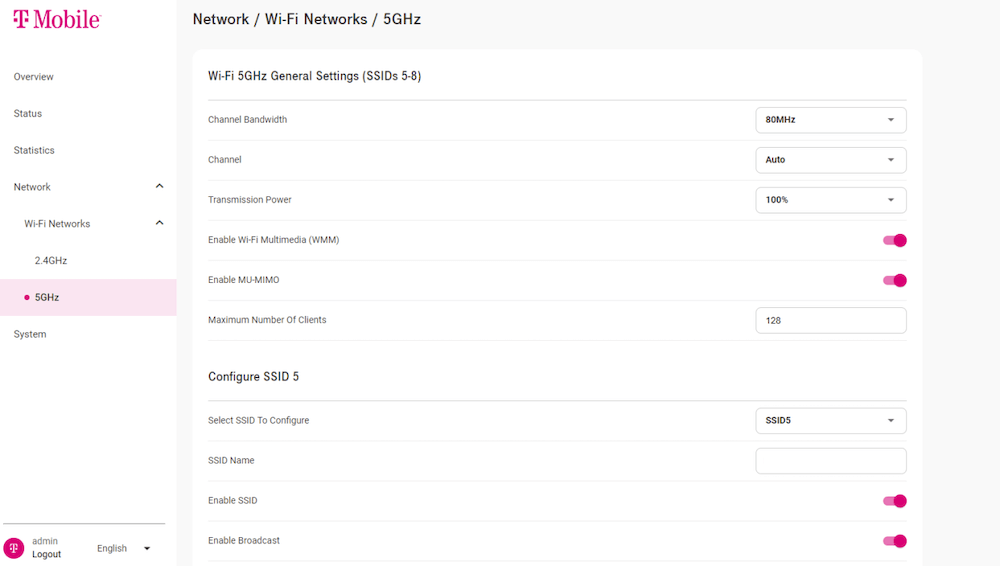Click the Logout link
This screenshot has width=1000, height=566.
(x=46, y=554)
